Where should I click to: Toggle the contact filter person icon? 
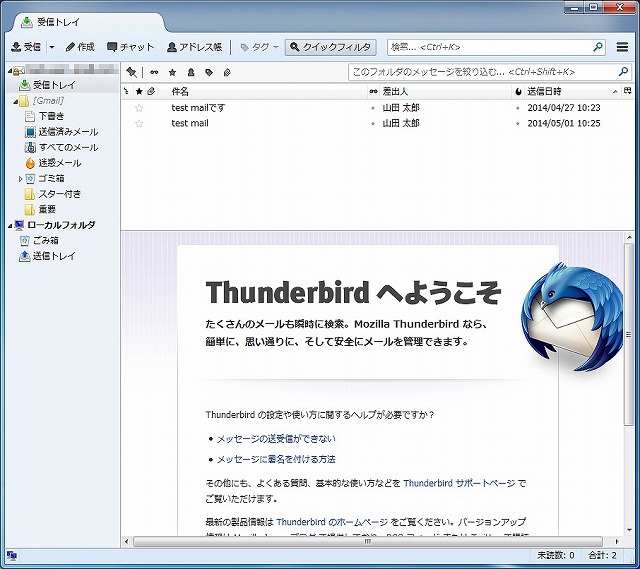(191, 72)
